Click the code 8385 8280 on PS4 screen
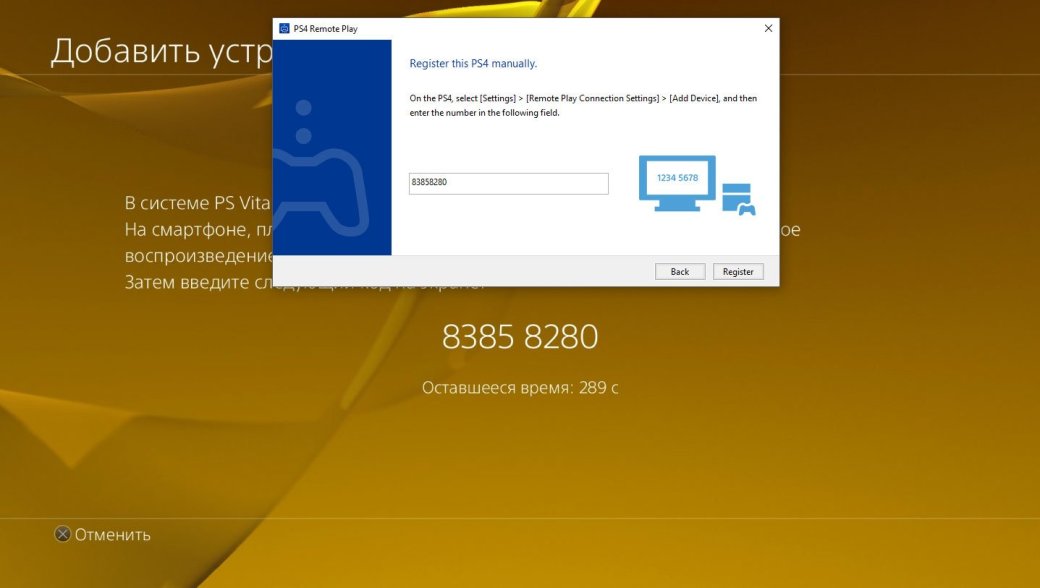This screenshot has height=588, width=1040. point(520,337)
